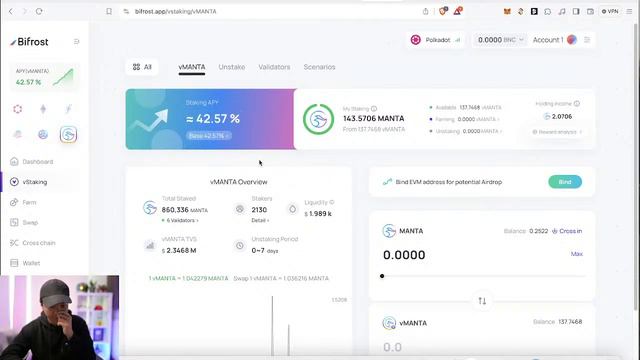Select Ethereum token icon in sidebar
This screenshot has height=360, width=640.
[43, 109]
